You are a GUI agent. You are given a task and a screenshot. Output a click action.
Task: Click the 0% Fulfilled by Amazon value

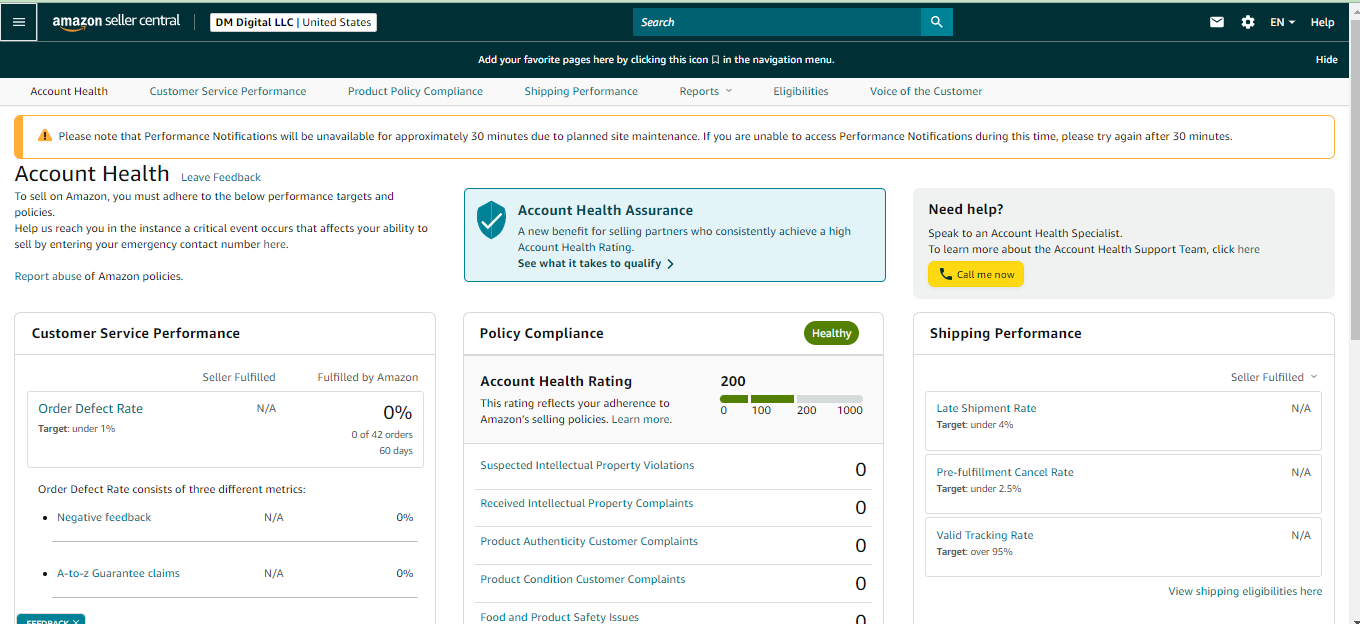(x=398, y=412)
